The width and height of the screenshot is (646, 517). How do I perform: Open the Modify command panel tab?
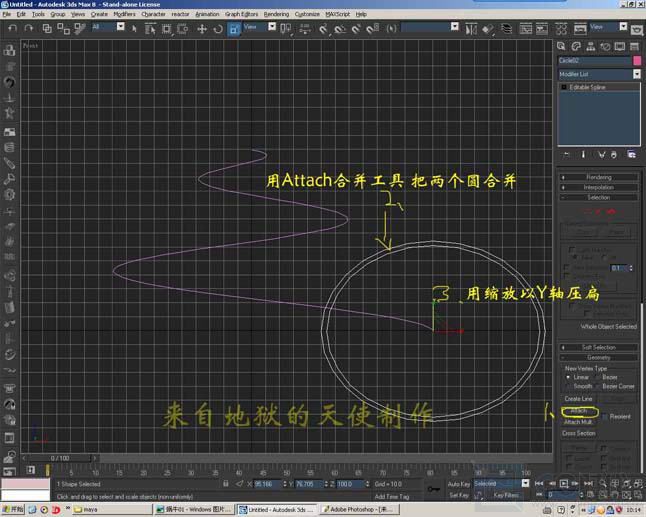click(x=576, y=46)
